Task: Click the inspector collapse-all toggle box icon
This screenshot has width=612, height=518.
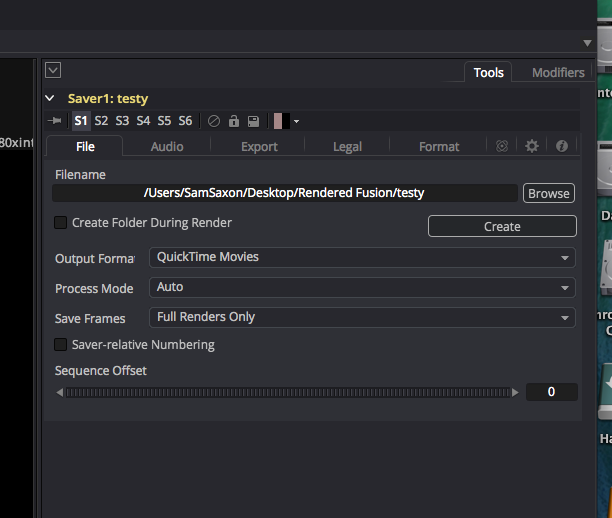Action: 53,70
